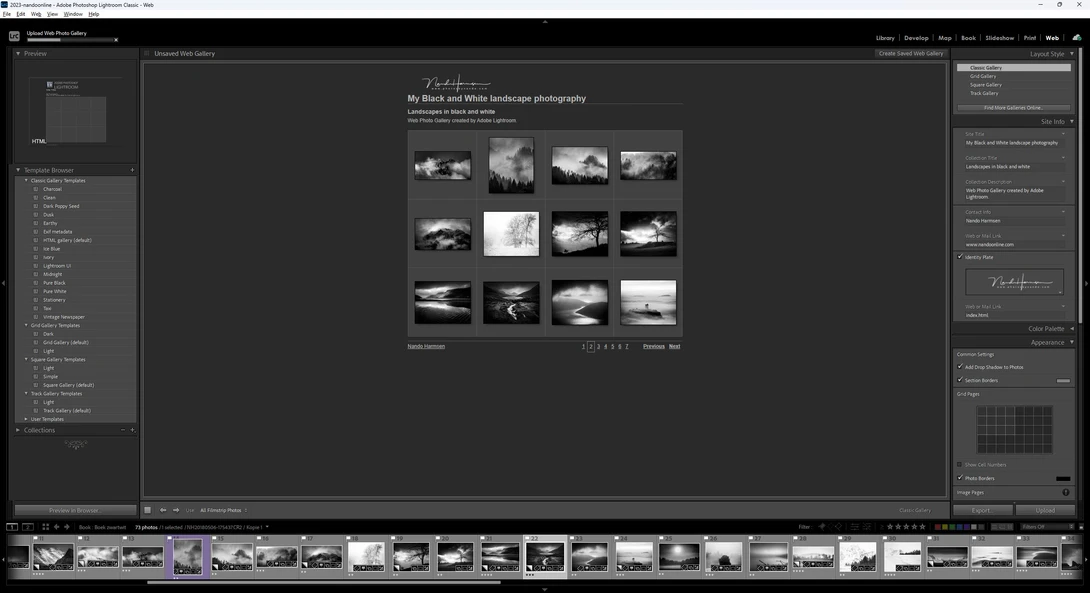Open Grid view icon in filmstrip bar
This screenshot has width=1090, height=593.
45,527
